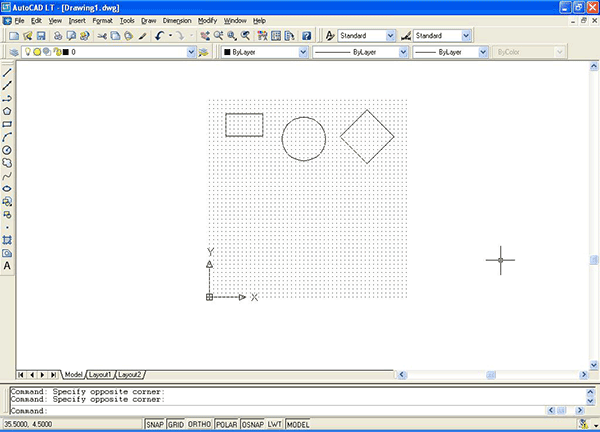Select the Spline tool
The image size is (600, 432).
7,176
